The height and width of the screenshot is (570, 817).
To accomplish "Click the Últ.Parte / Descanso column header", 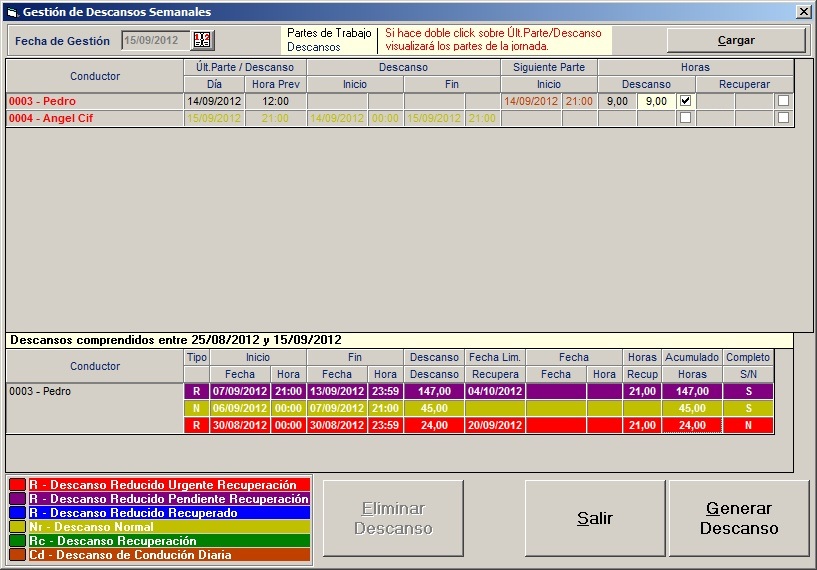I will pyautogui.click(x=245, y=67).
